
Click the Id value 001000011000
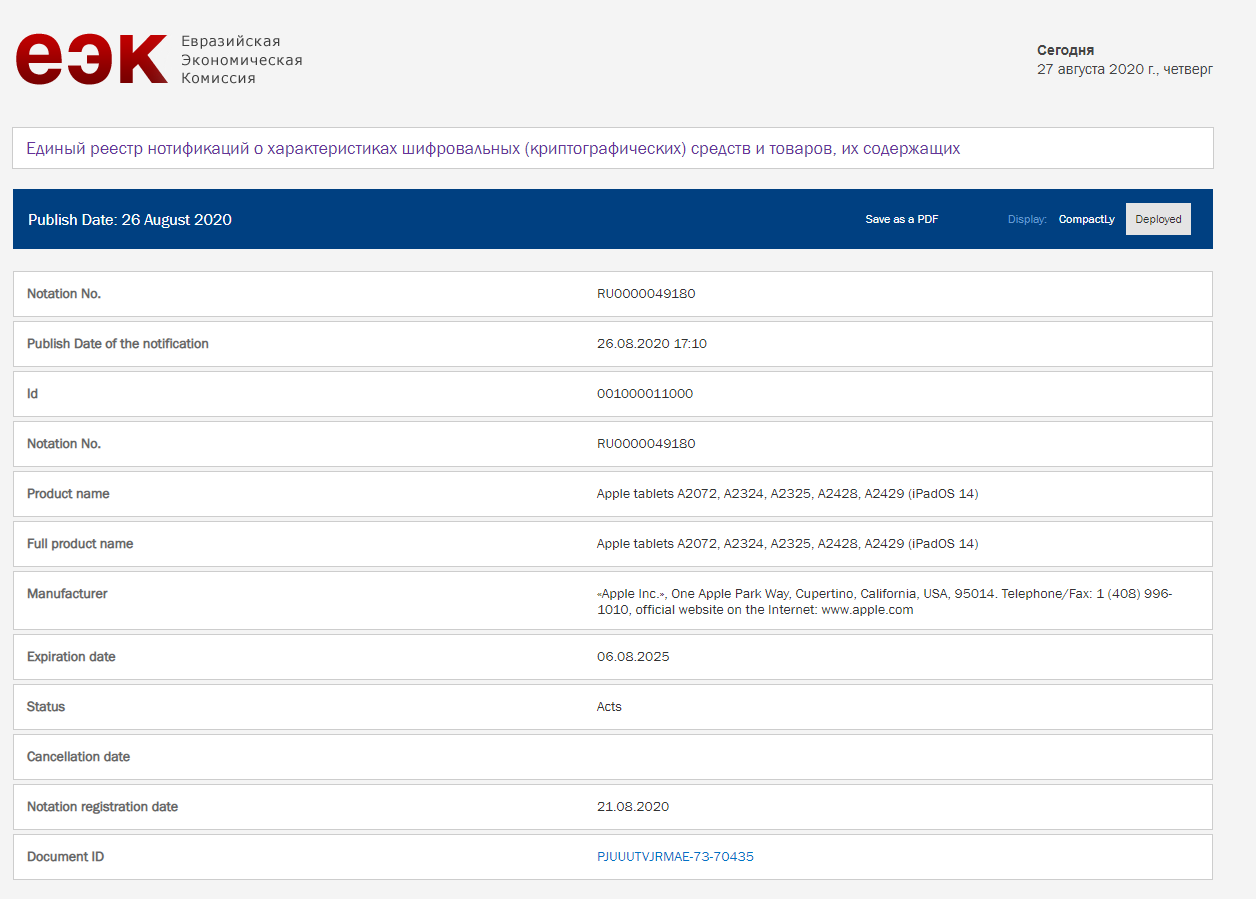click(645, 394)
